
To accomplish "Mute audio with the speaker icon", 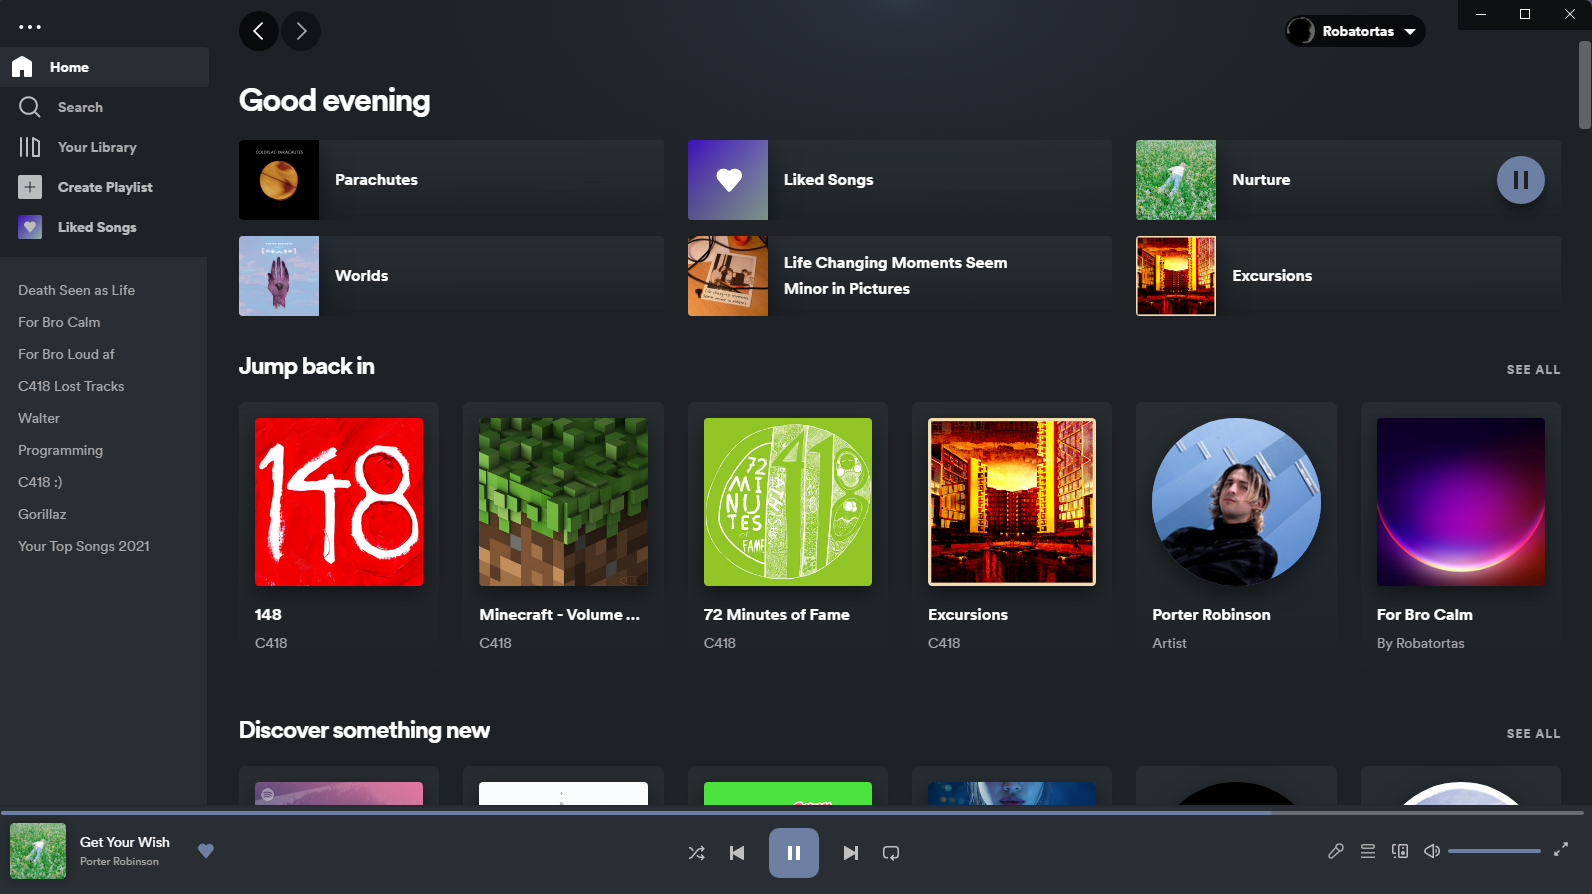I will tap(1432, 851).
